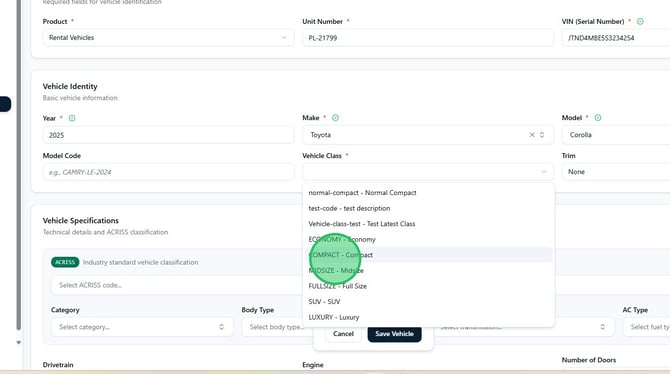Click the Vehicle Identity heading
Image resolution: width=670 pixels, height=374 pixels.
coord(70,86)
